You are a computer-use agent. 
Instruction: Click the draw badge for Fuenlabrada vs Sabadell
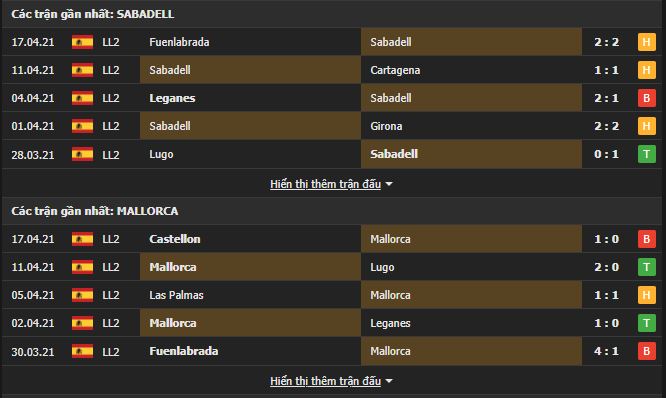(646, 42)
